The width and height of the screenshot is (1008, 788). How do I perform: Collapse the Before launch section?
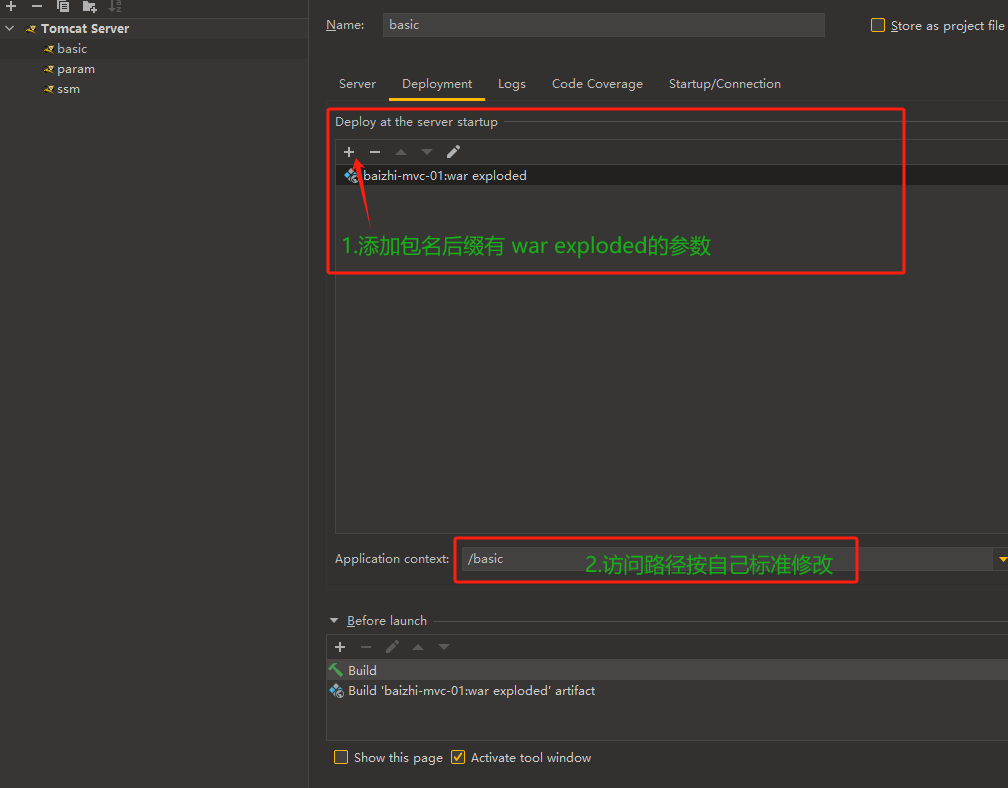click(x=334, y=621)
